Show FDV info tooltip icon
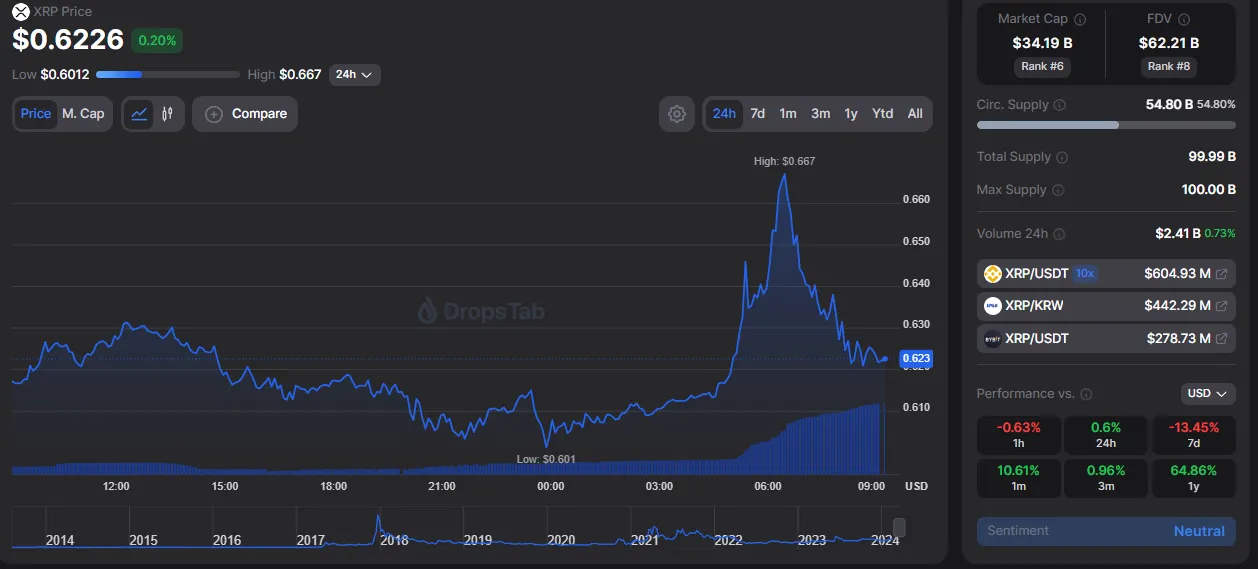 click(x=1184, y=19)
